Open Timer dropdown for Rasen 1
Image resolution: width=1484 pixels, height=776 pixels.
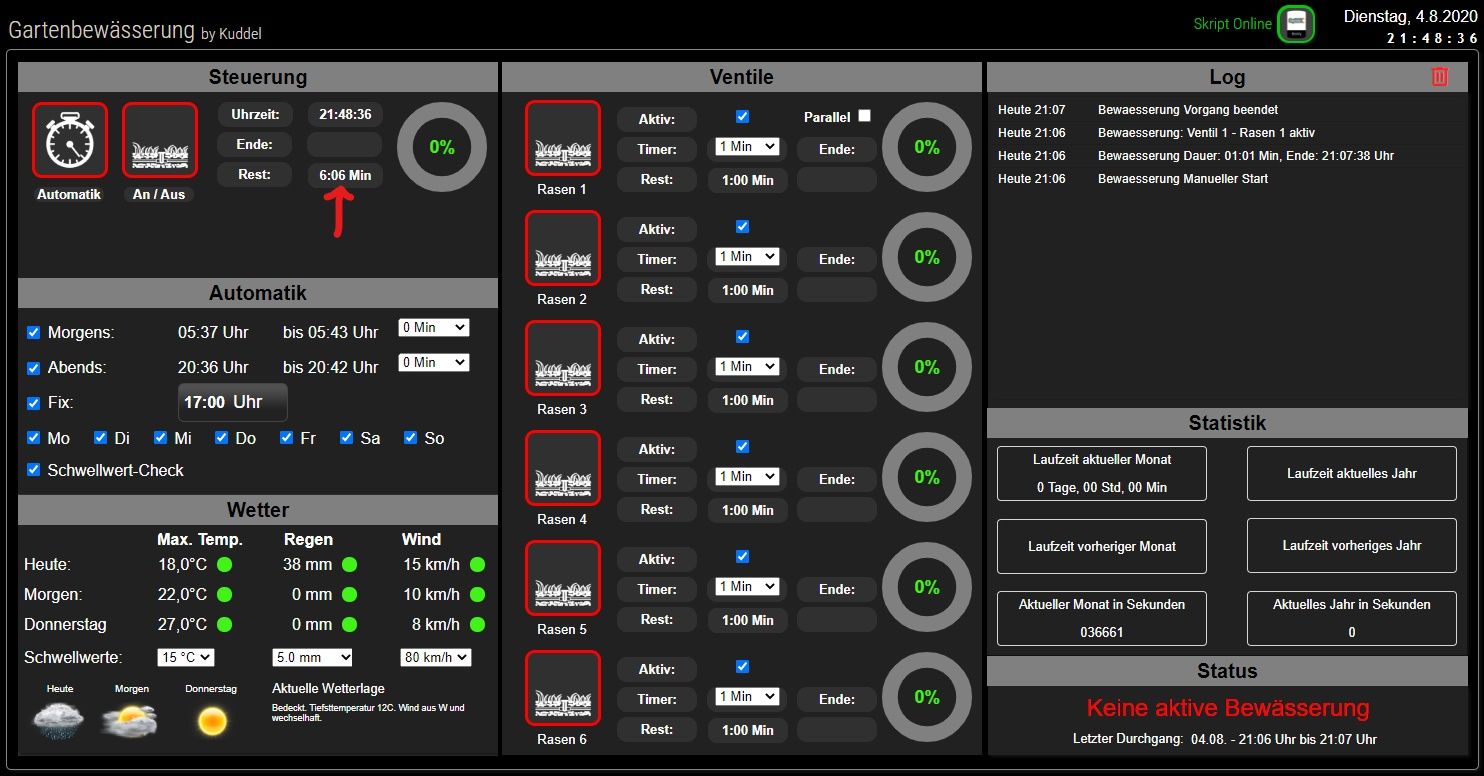click(x=747, y=147)
